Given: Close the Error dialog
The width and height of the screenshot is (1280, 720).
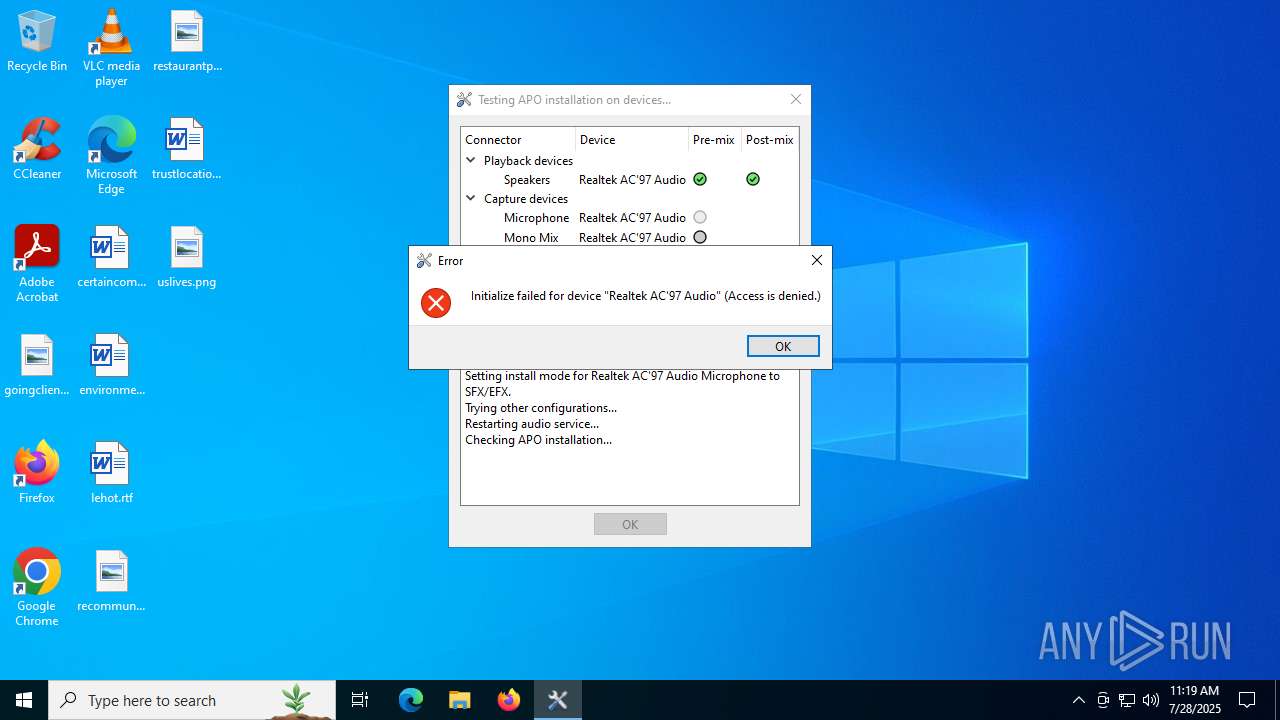Looking at the screenshot, I should 817,260.
